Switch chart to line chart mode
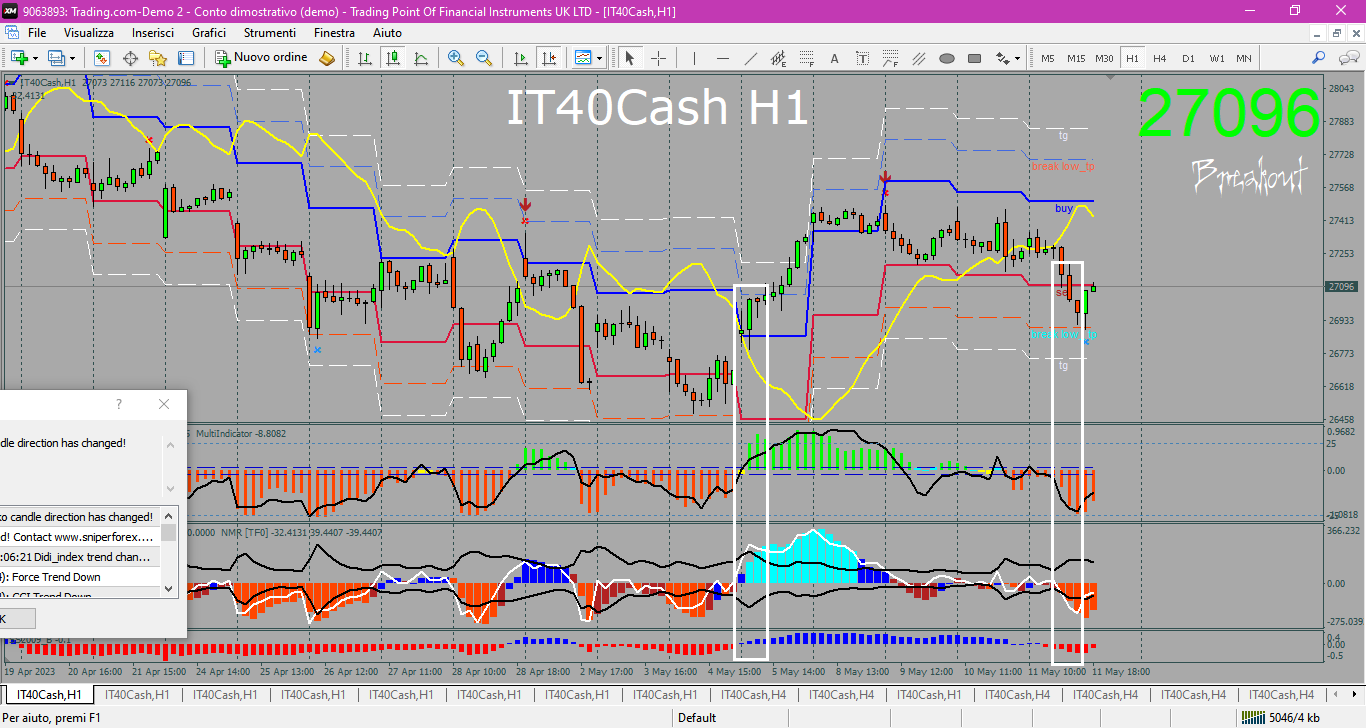Image resolution: width=1366 pixels, height=728 pixels. point(421,58)
